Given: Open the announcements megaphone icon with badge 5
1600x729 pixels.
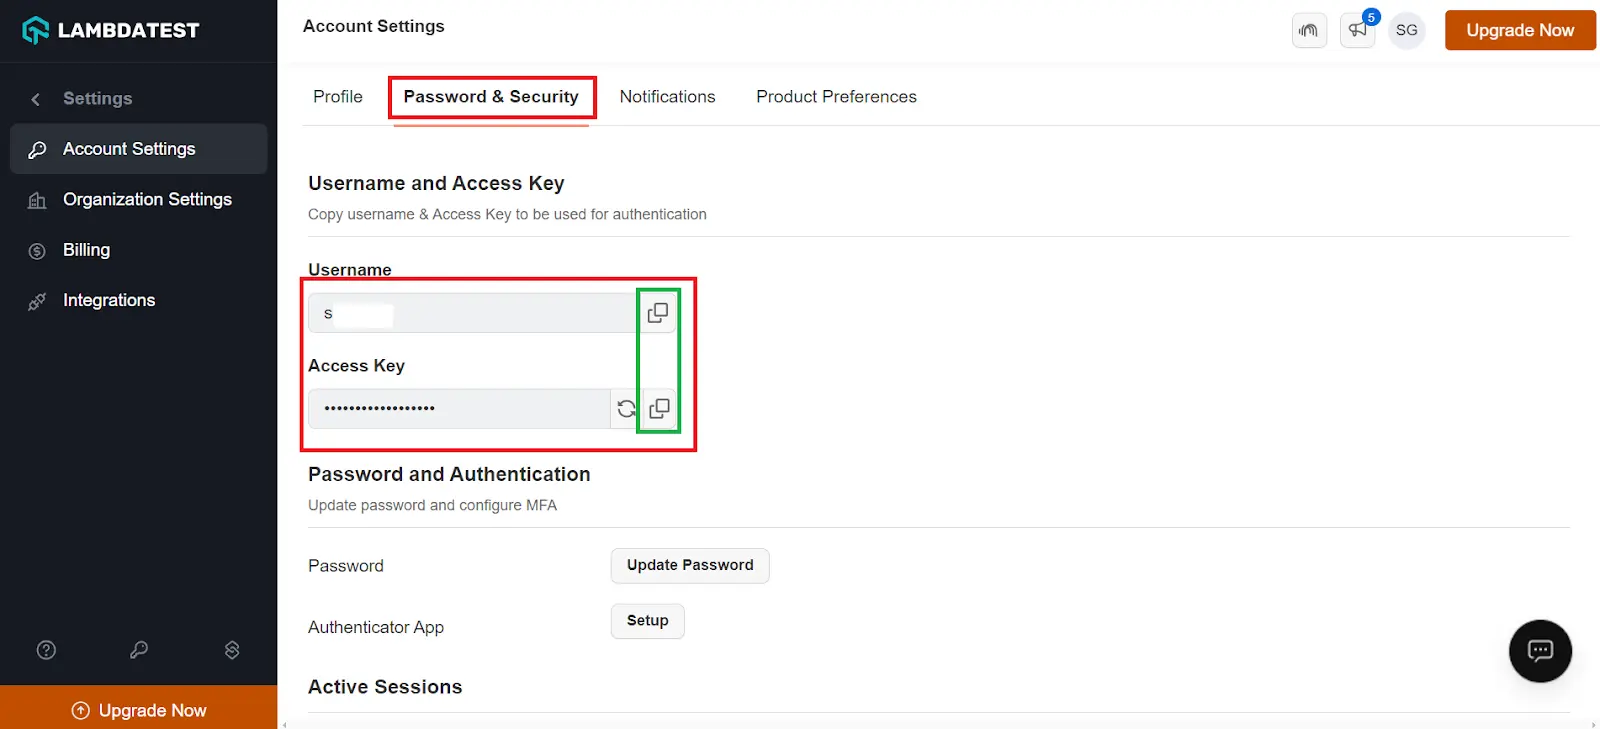Looking at the screenshot, I should 1356,30.
